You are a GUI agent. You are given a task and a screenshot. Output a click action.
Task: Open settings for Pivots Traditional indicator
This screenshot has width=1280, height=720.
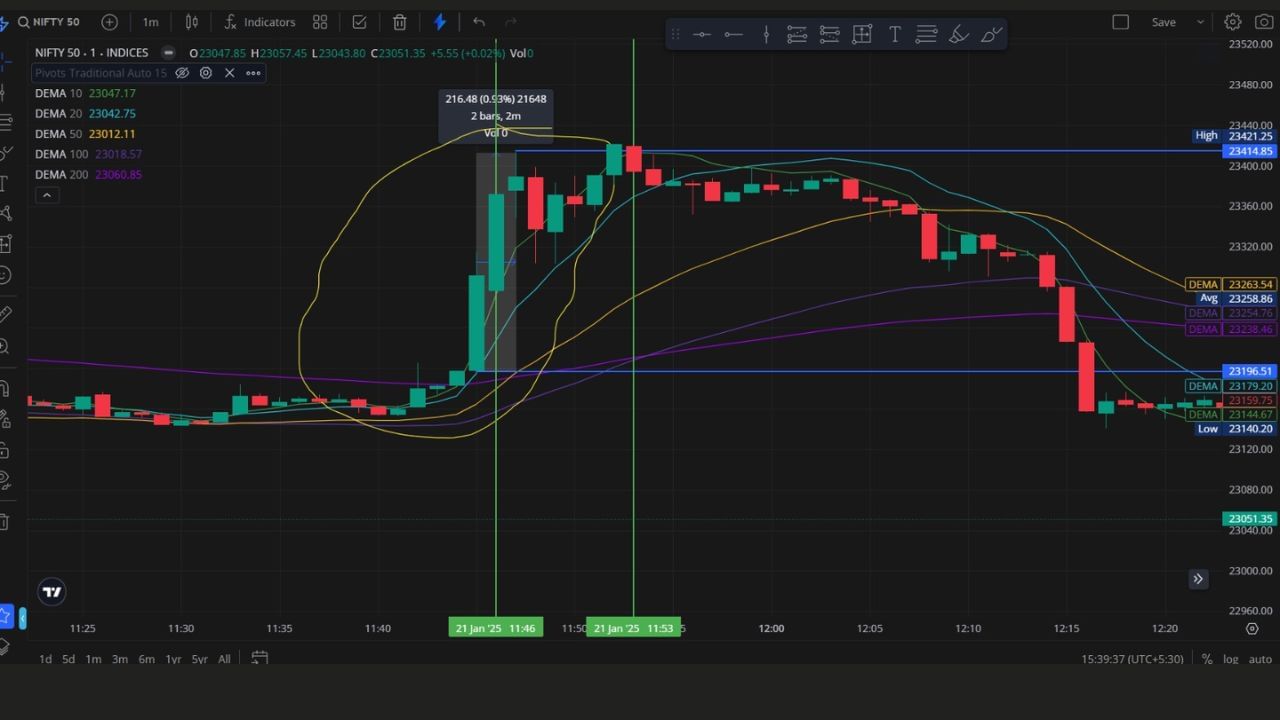[x=206, y=73]
